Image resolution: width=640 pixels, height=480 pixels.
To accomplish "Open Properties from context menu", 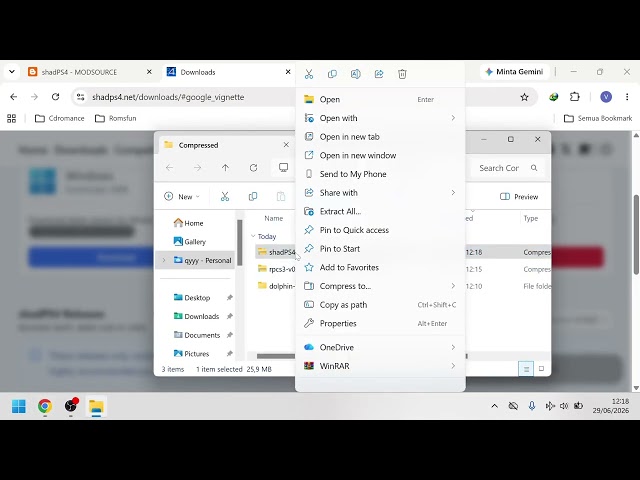I will tap(380, 323).
